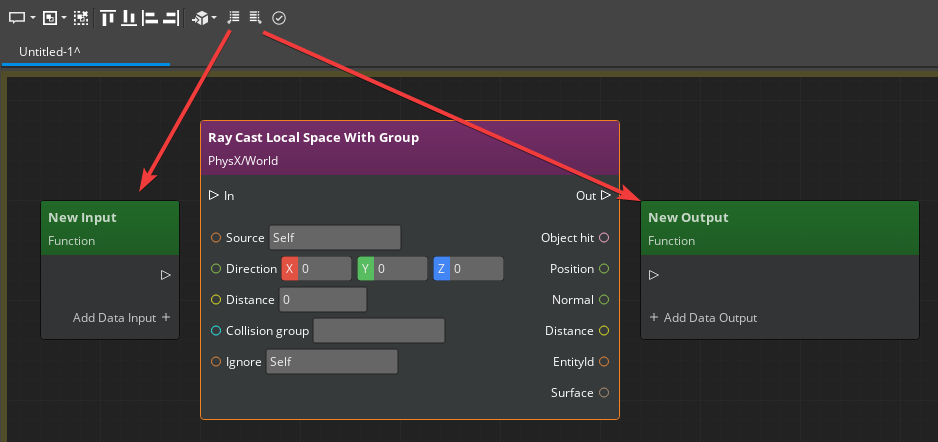Open the cube icon's dropdown arrow
938x442 pixels.
[214, 18]
